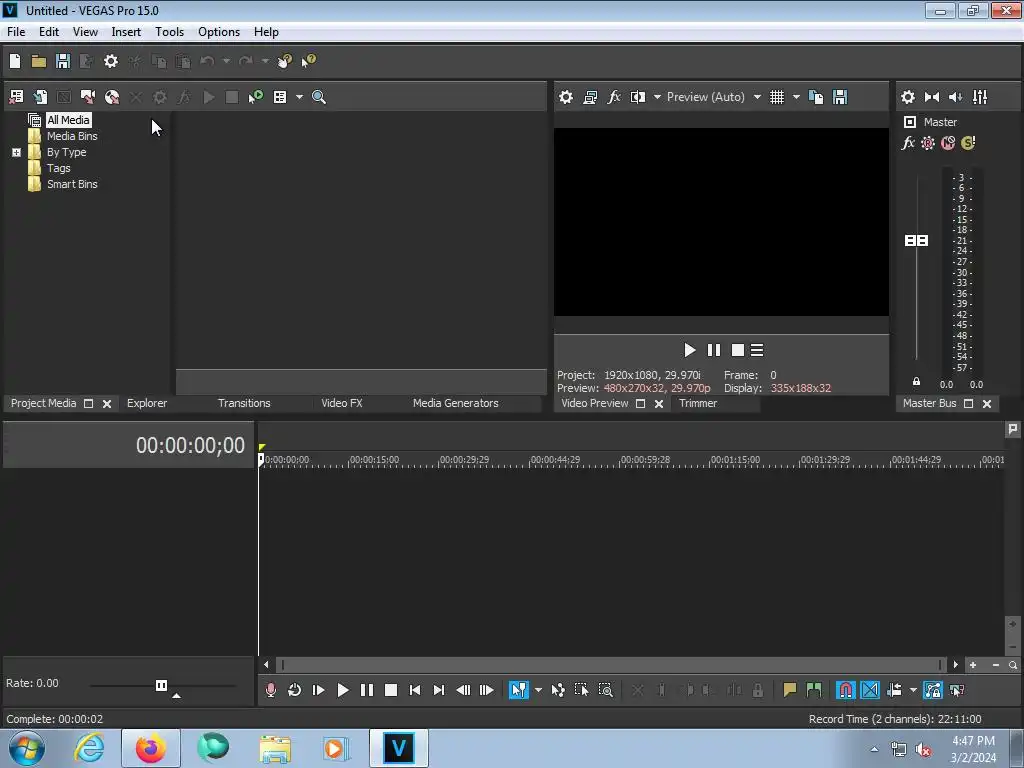Click the playback Rate slider handle
The height and width of the screenshot is (768, 1024).
point(161,685)
